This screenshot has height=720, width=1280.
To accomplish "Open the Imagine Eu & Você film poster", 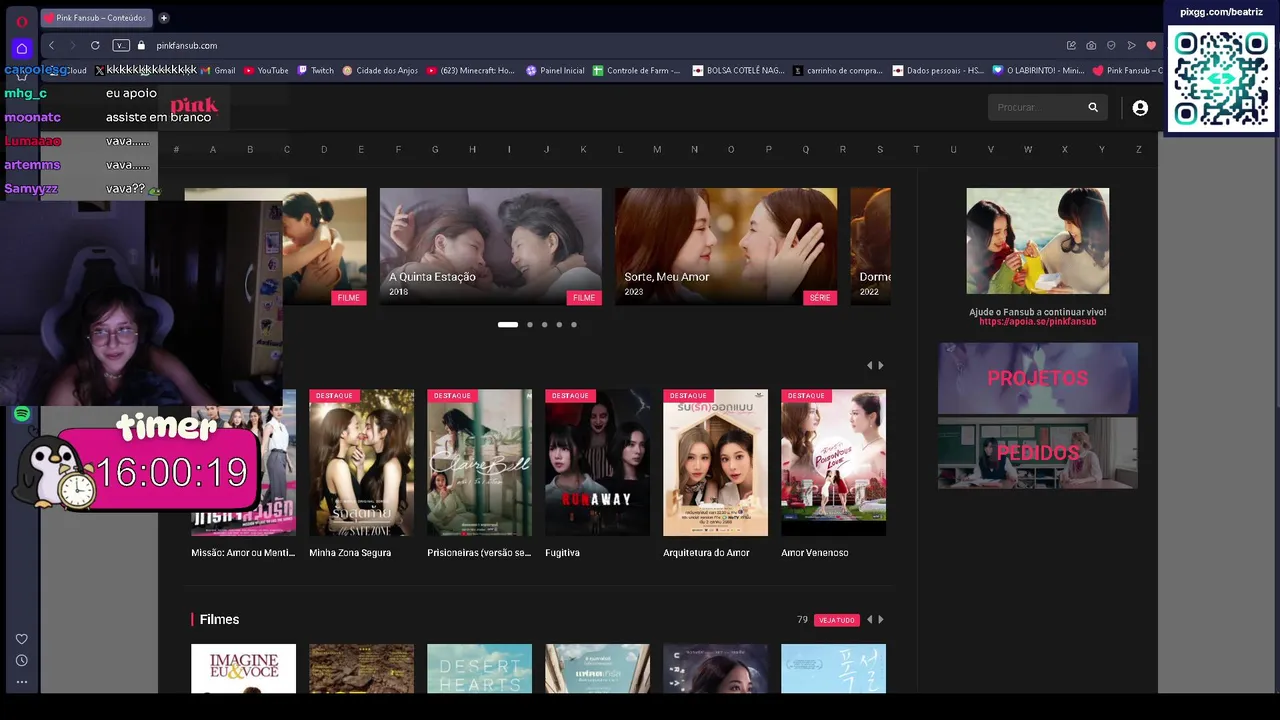I will coord(243,668).
